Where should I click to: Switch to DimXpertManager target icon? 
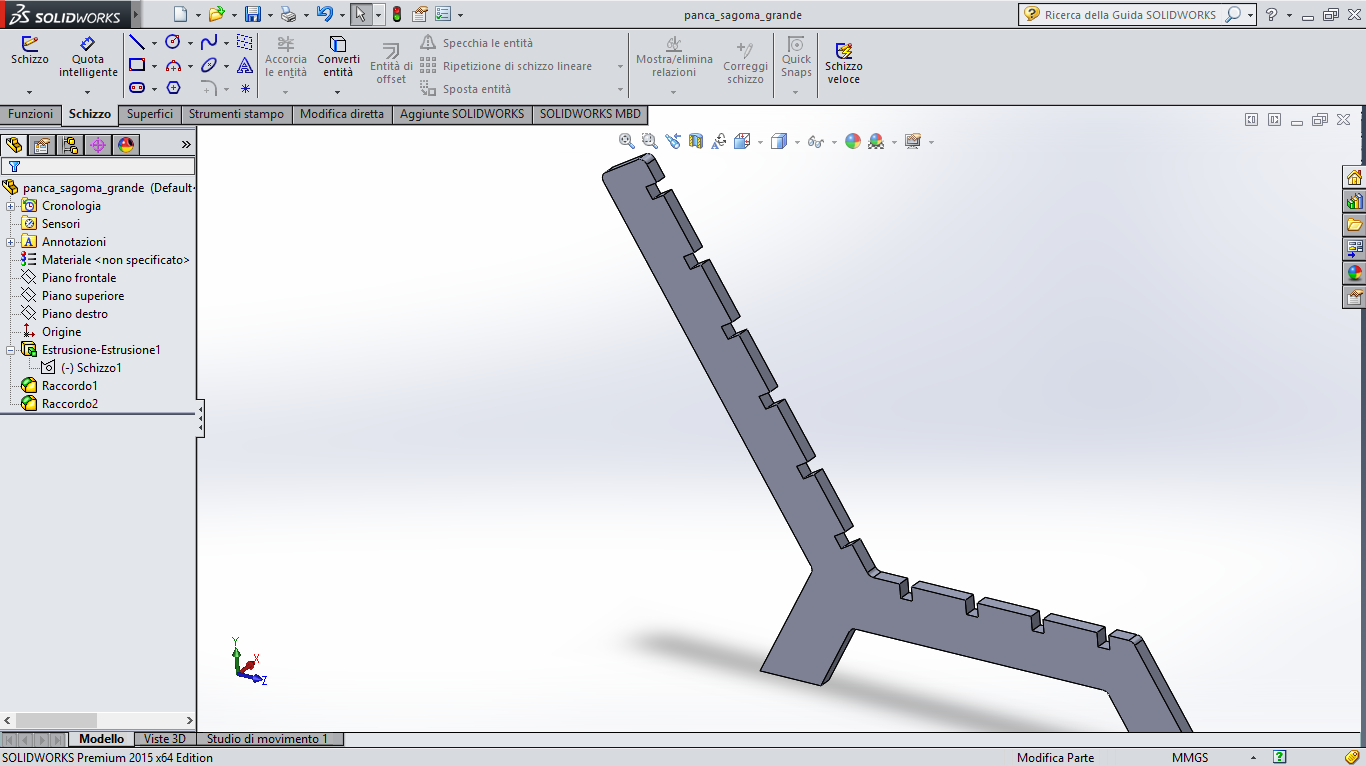(x=98, y=145)
